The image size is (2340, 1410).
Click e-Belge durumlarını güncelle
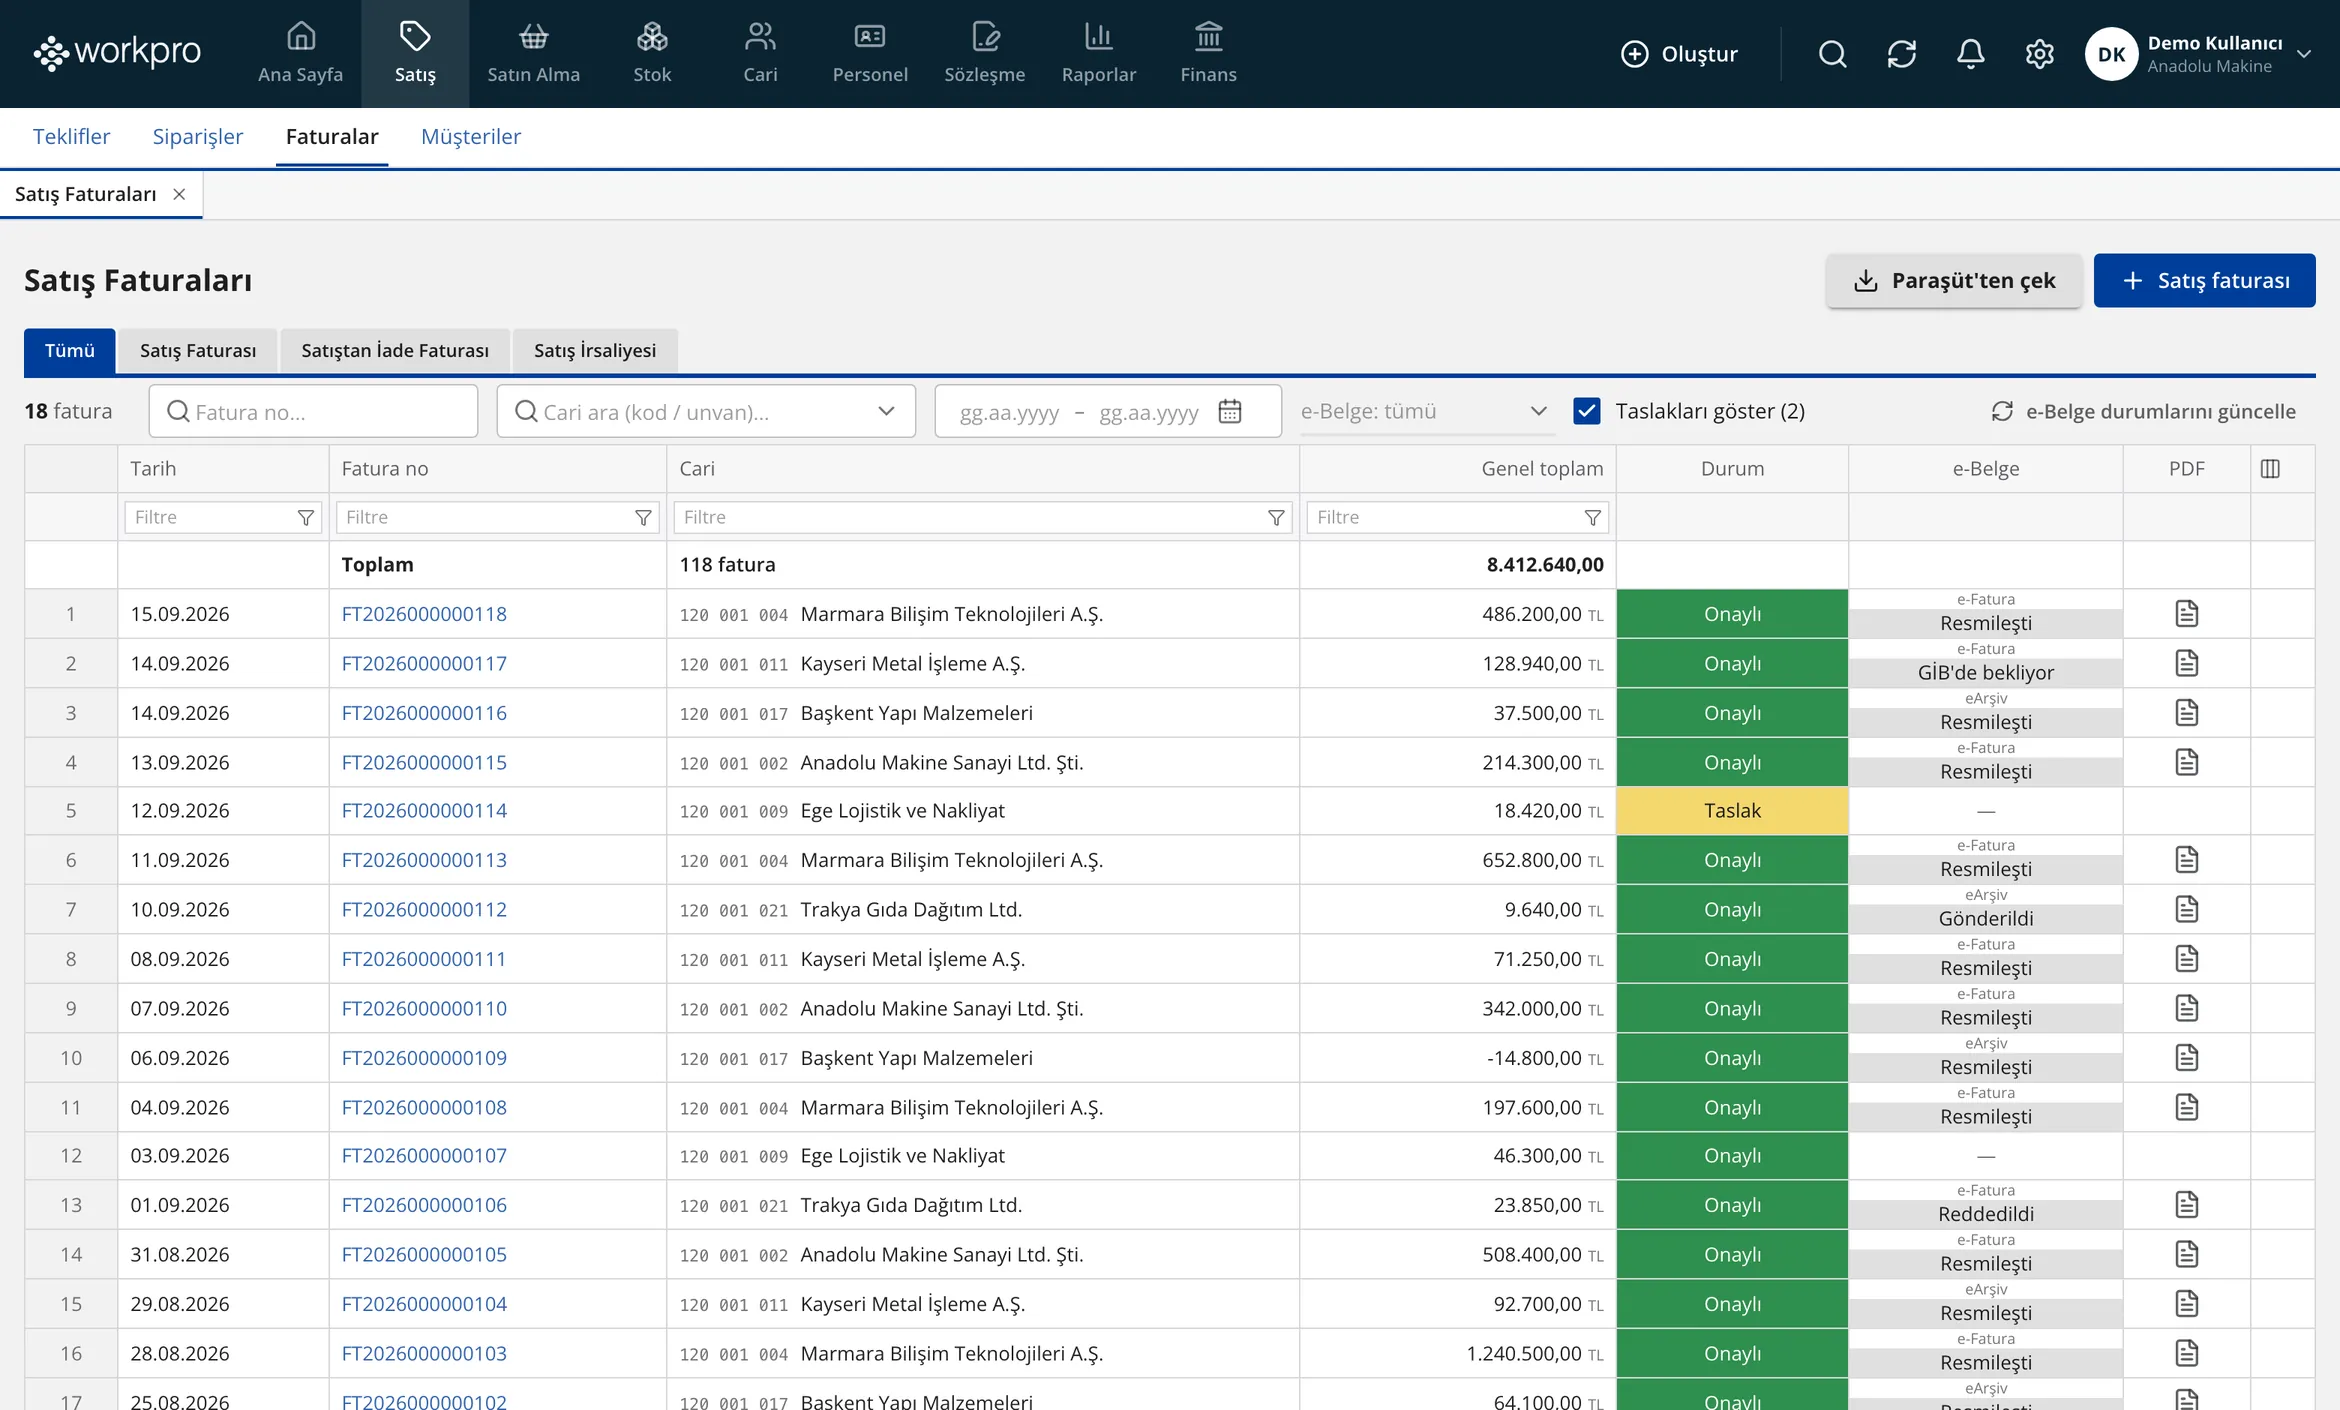[2143, 411]
